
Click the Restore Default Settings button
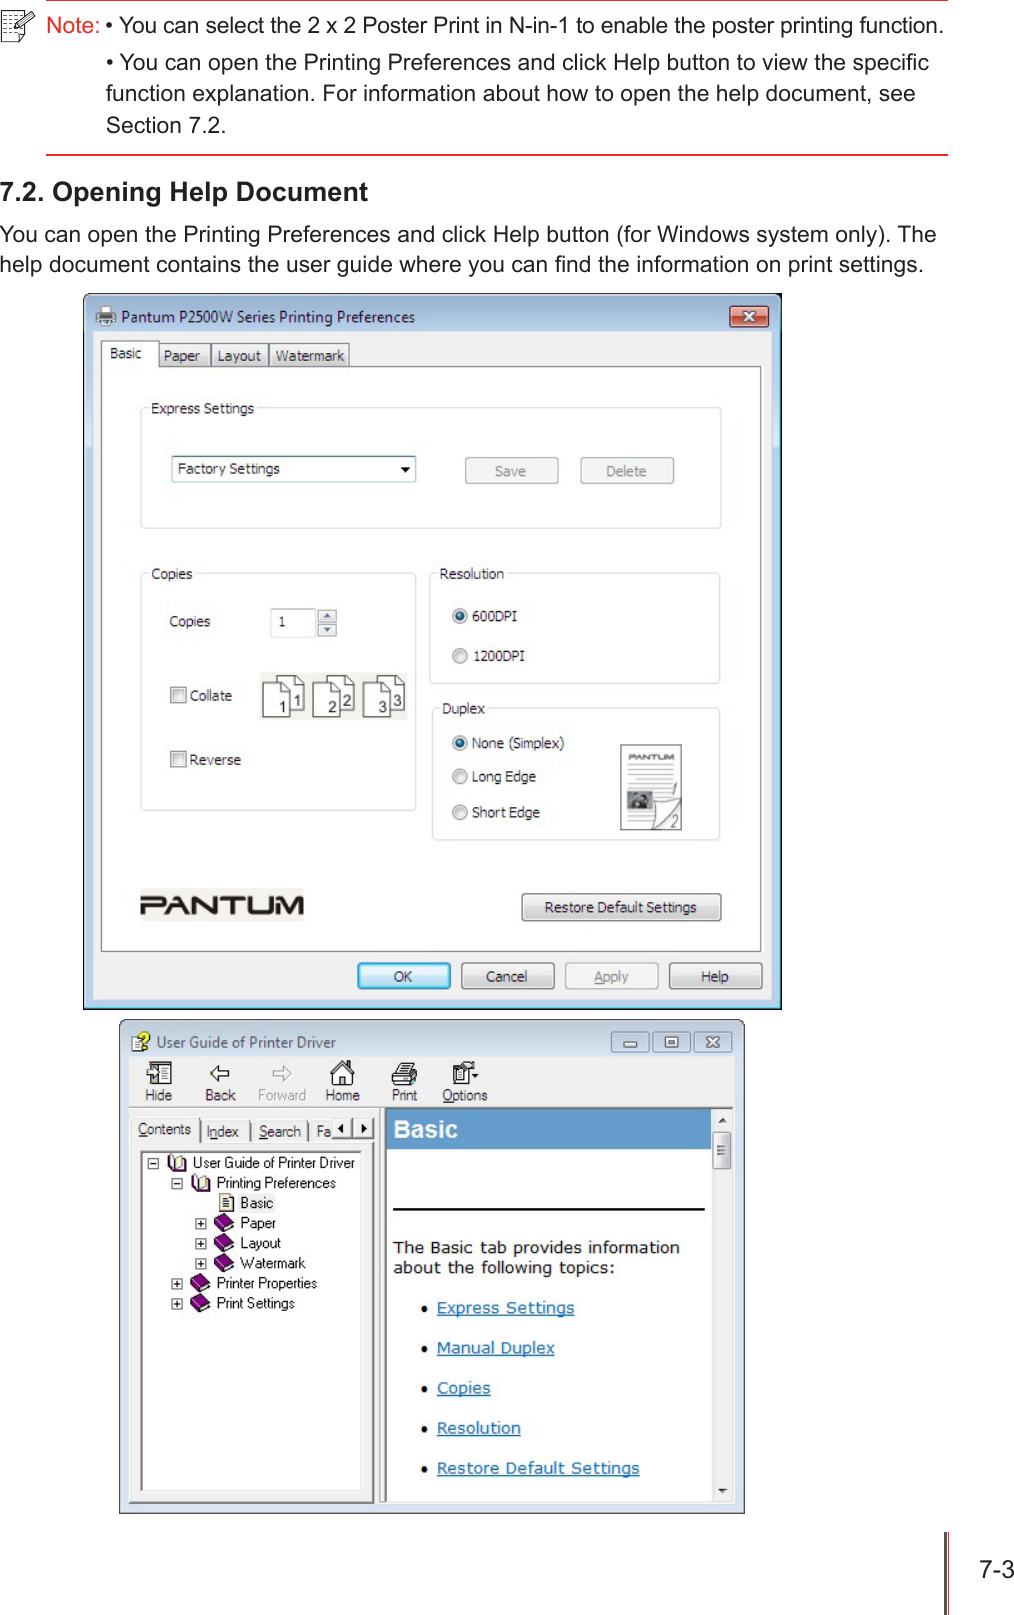[621, 907]
